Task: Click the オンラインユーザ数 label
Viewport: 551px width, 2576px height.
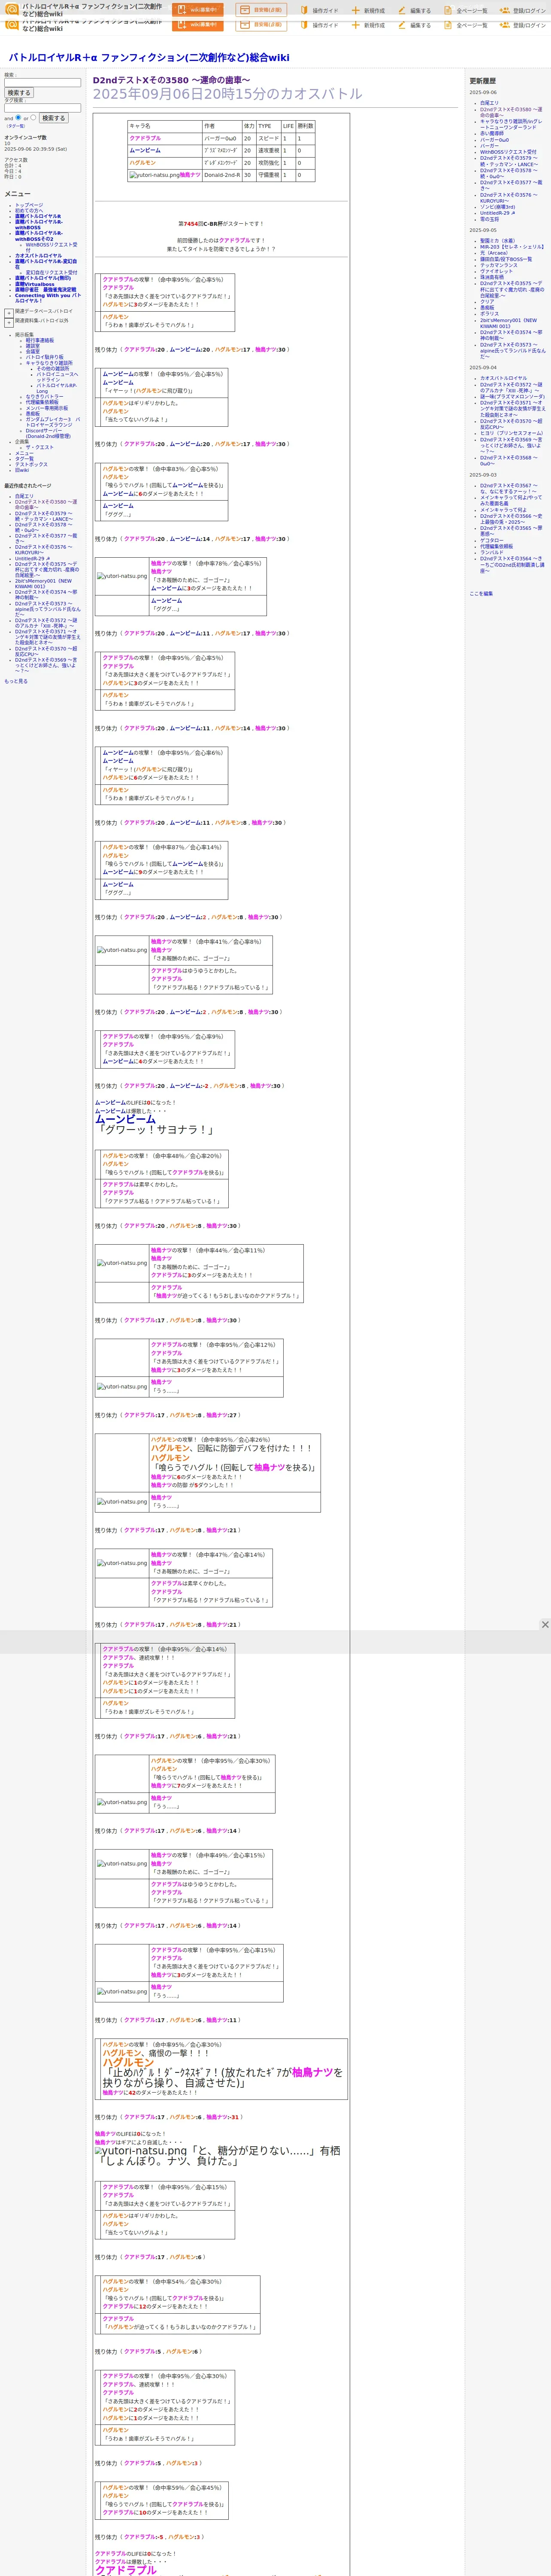Action: tap(25, 137)
